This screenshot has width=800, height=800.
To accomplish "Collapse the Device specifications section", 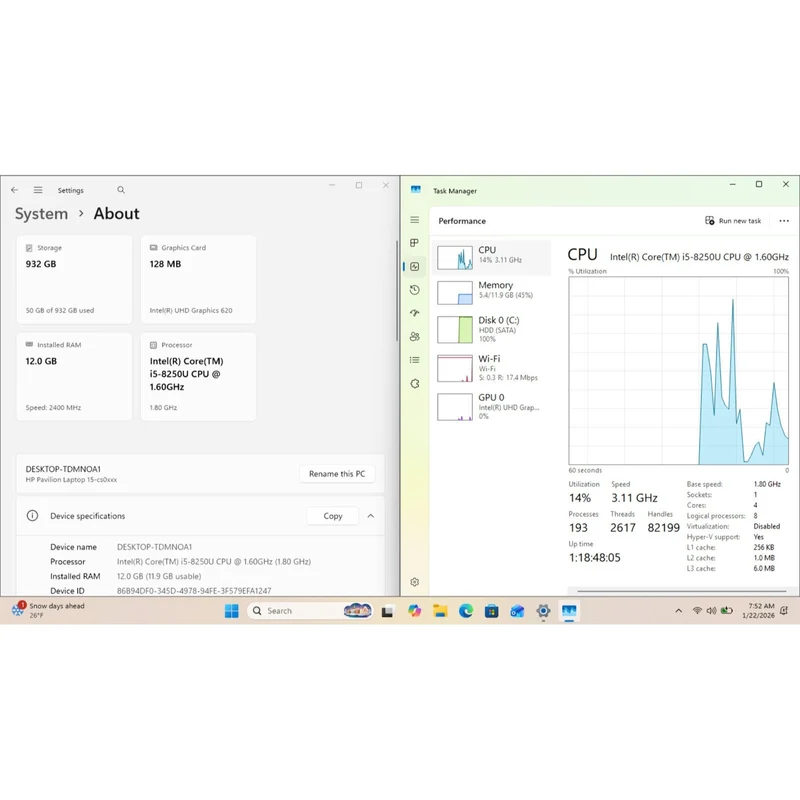I will (370, 516).
